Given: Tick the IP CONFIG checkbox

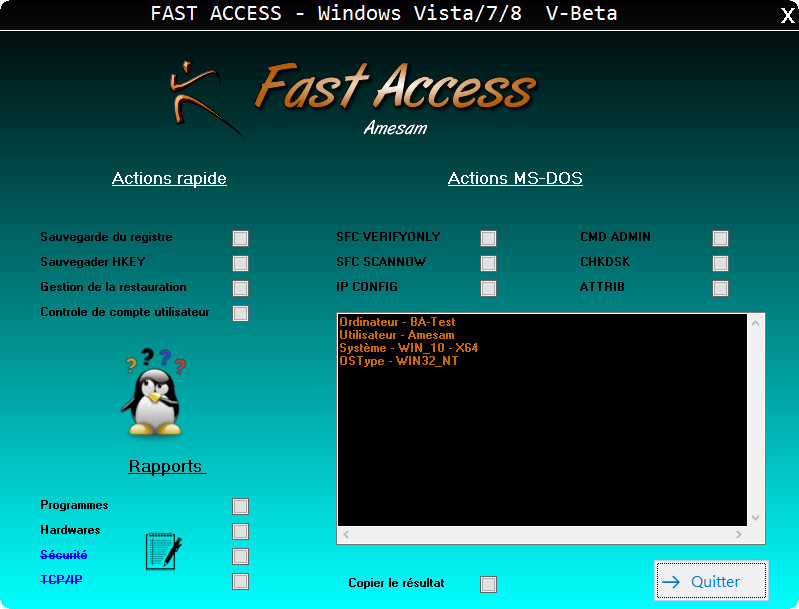Looking at the screenshot, I should (488, 288).
